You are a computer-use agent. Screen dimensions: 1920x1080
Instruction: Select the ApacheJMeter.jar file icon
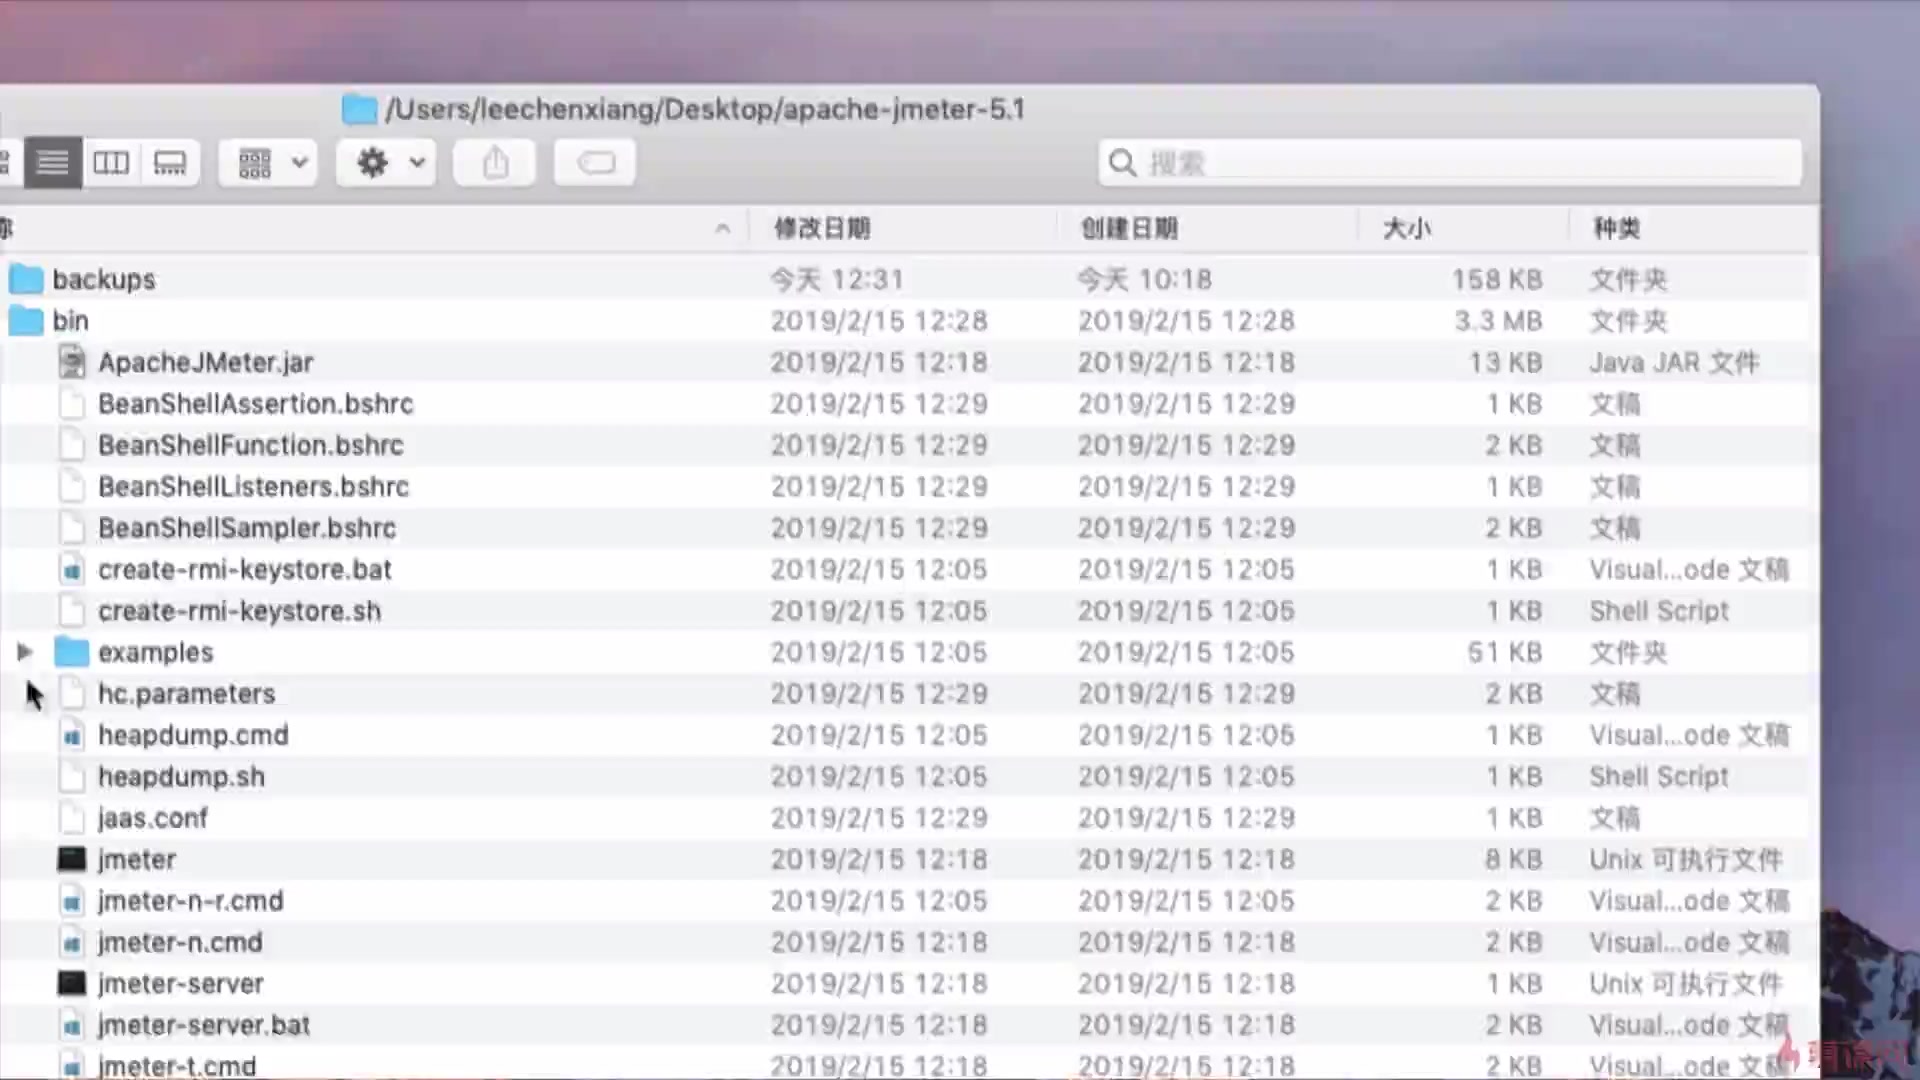pyautogui.click(x=72, y=362)
